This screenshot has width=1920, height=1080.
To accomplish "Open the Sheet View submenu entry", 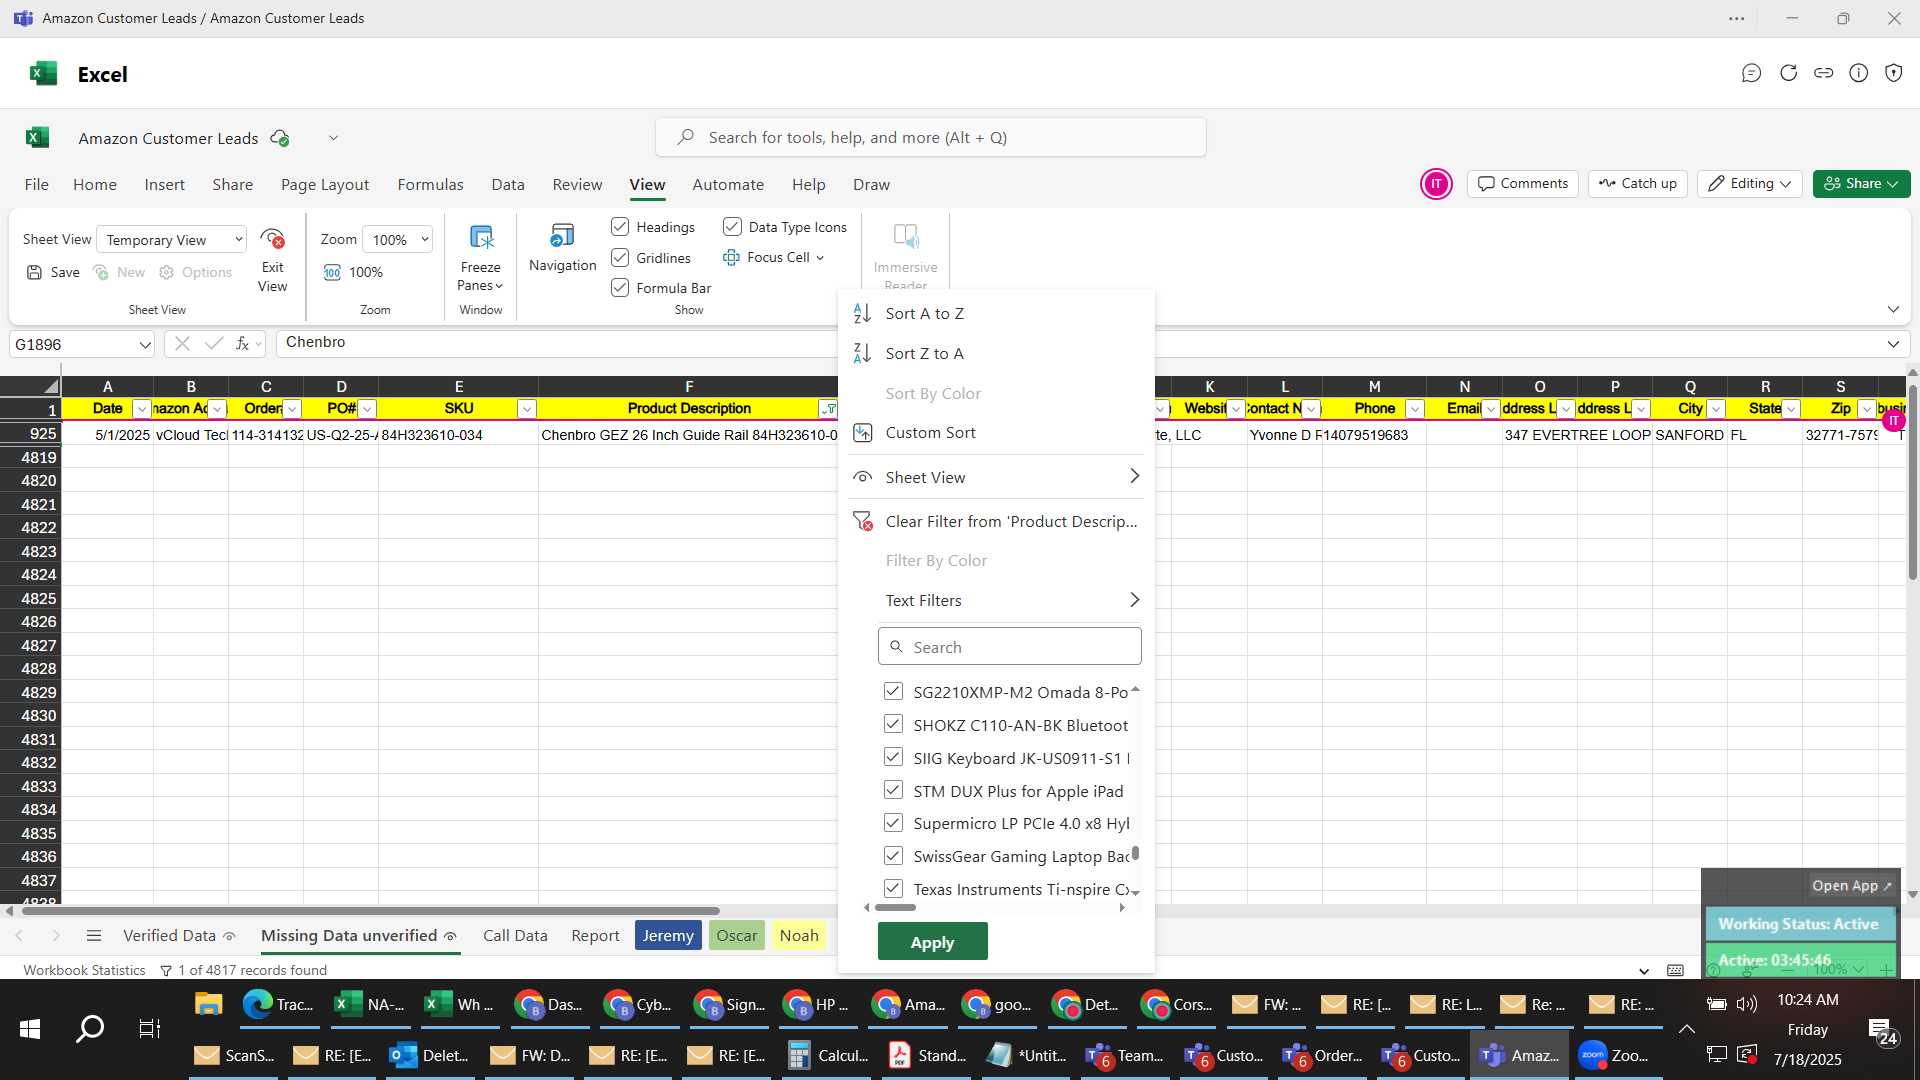I will [x=996, y=477].
